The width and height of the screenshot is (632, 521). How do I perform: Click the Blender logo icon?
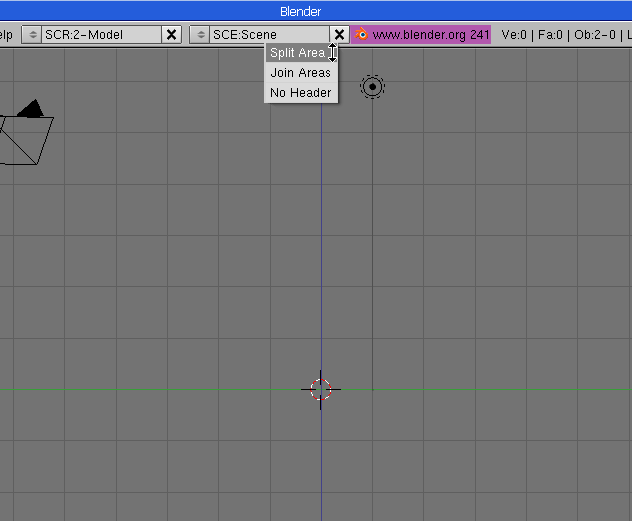pyautogui.click(x=361, y=35)
